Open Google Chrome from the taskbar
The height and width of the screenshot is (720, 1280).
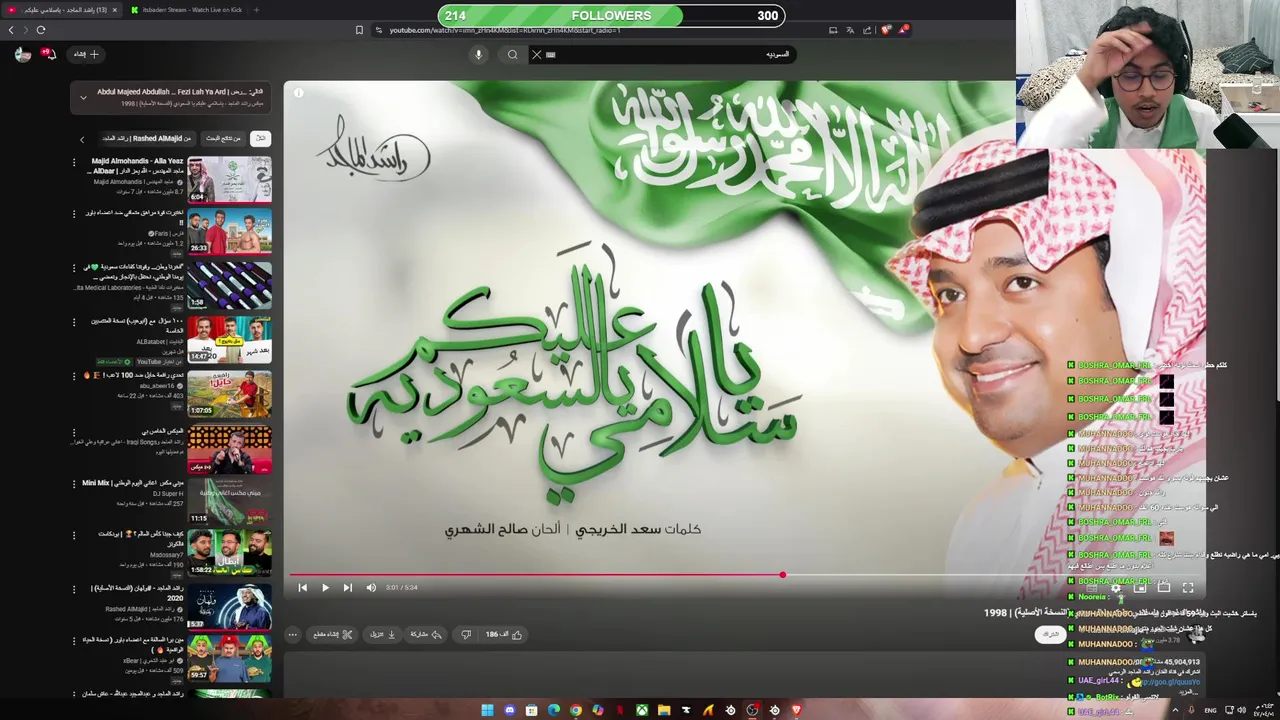[x=575, y=710]
